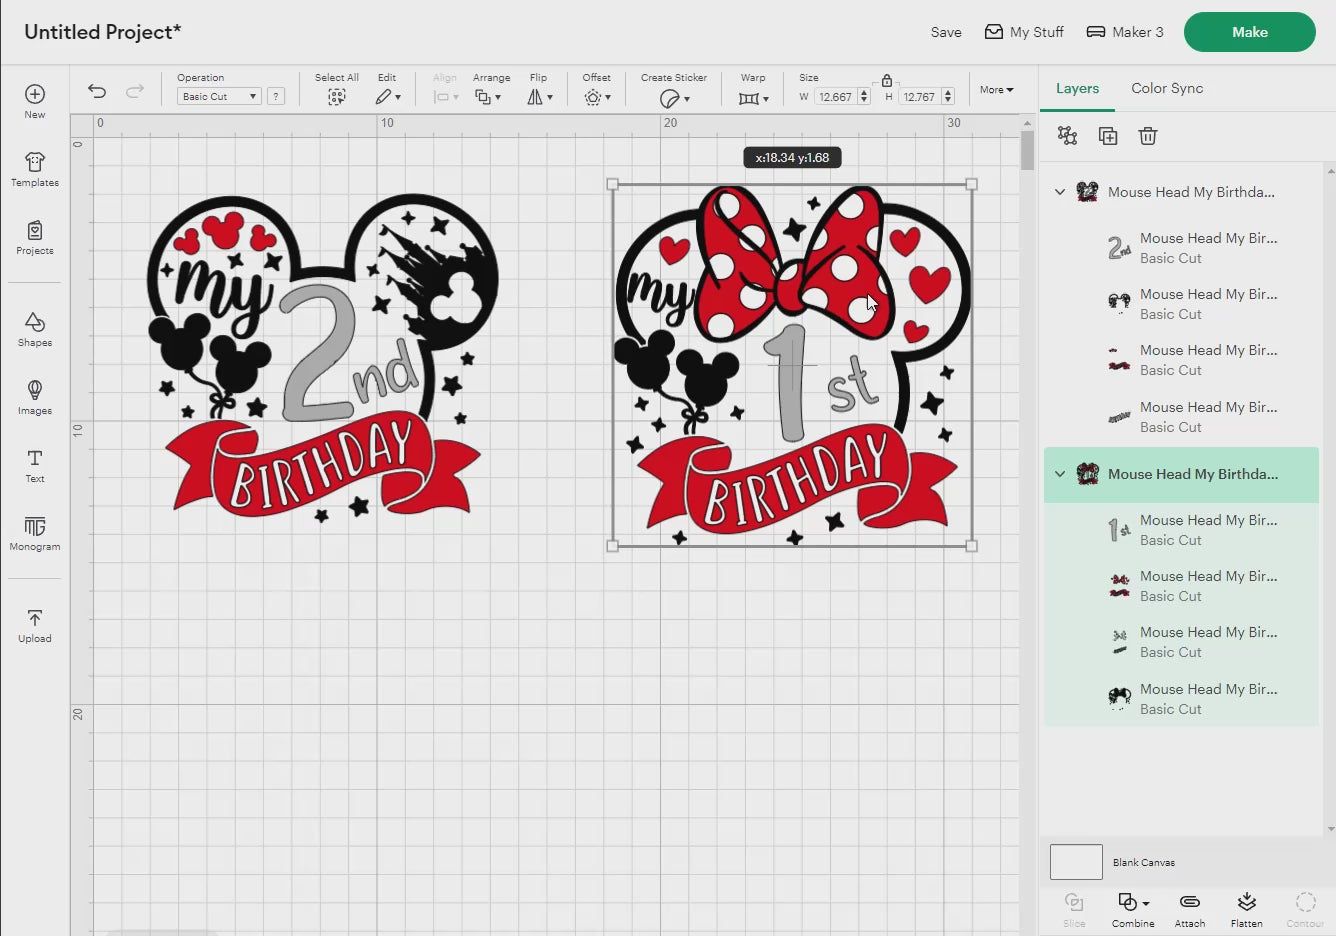The image size is (1336, 936).
Task: Click the Undo arrow
Action: (97, 91)
